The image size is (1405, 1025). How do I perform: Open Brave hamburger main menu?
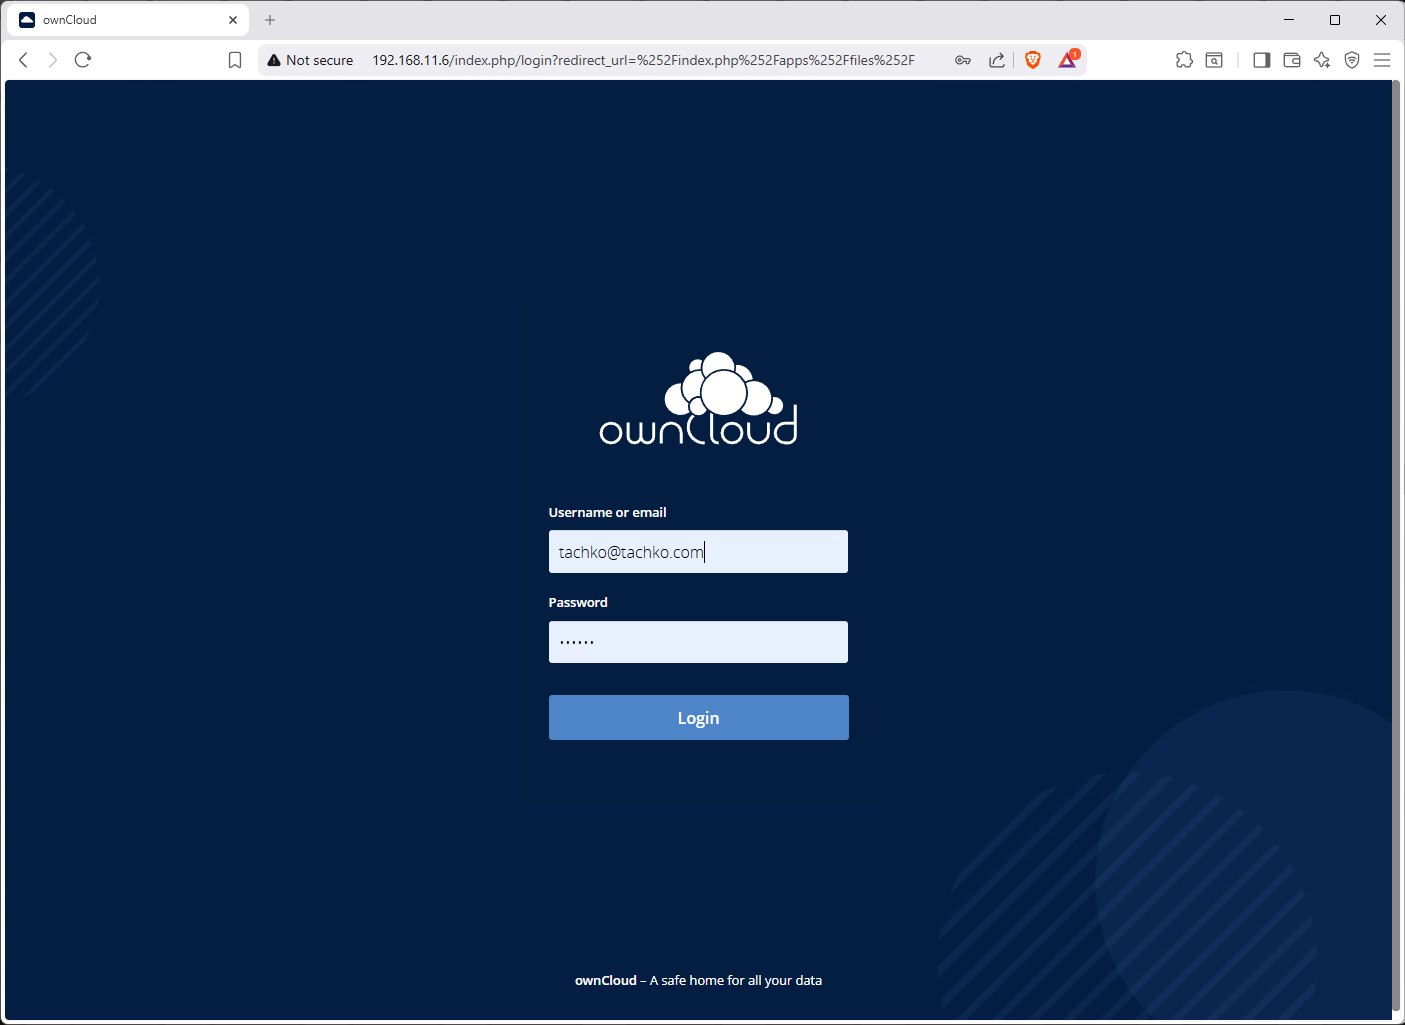(x=1382, y=60)
